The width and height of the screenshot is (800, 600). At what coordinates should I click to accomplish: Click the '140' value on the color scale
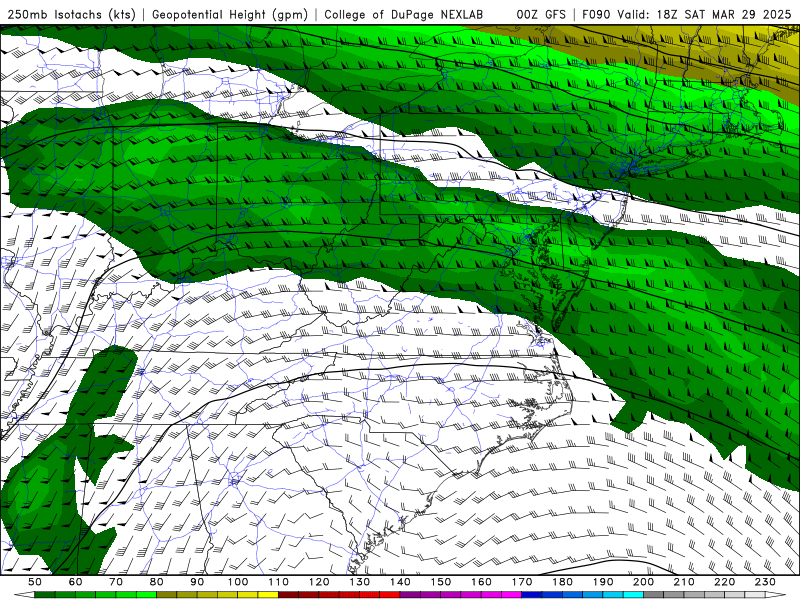click(x=400, y=582)
